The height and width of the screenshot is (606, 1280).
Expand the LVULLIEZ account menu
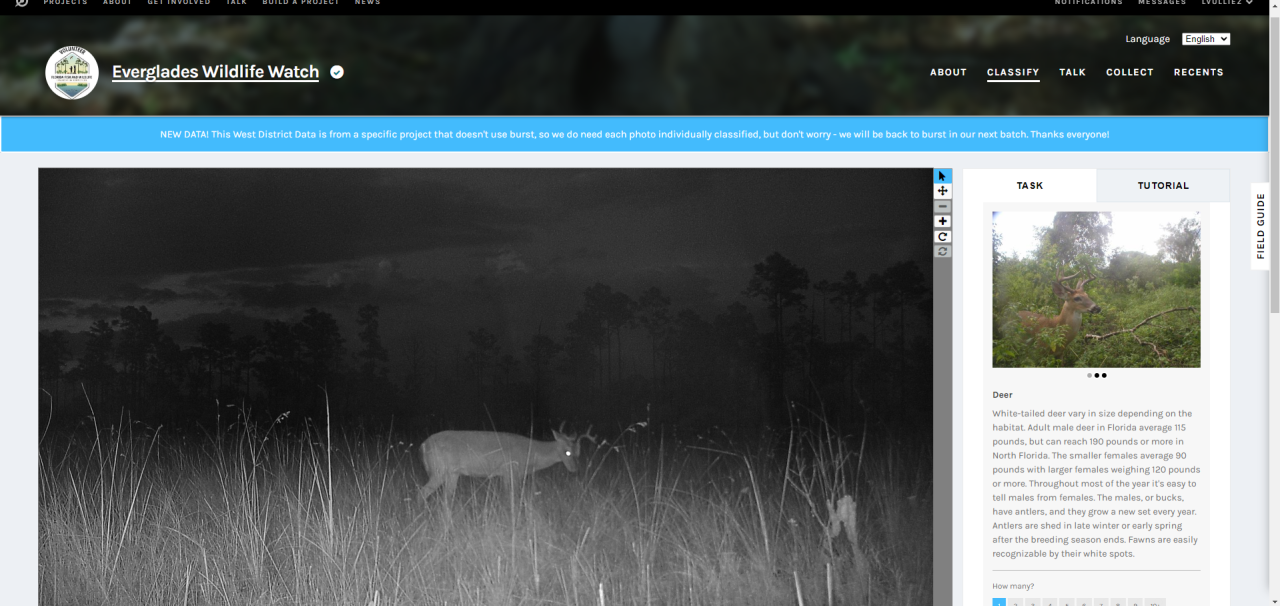1227,3
